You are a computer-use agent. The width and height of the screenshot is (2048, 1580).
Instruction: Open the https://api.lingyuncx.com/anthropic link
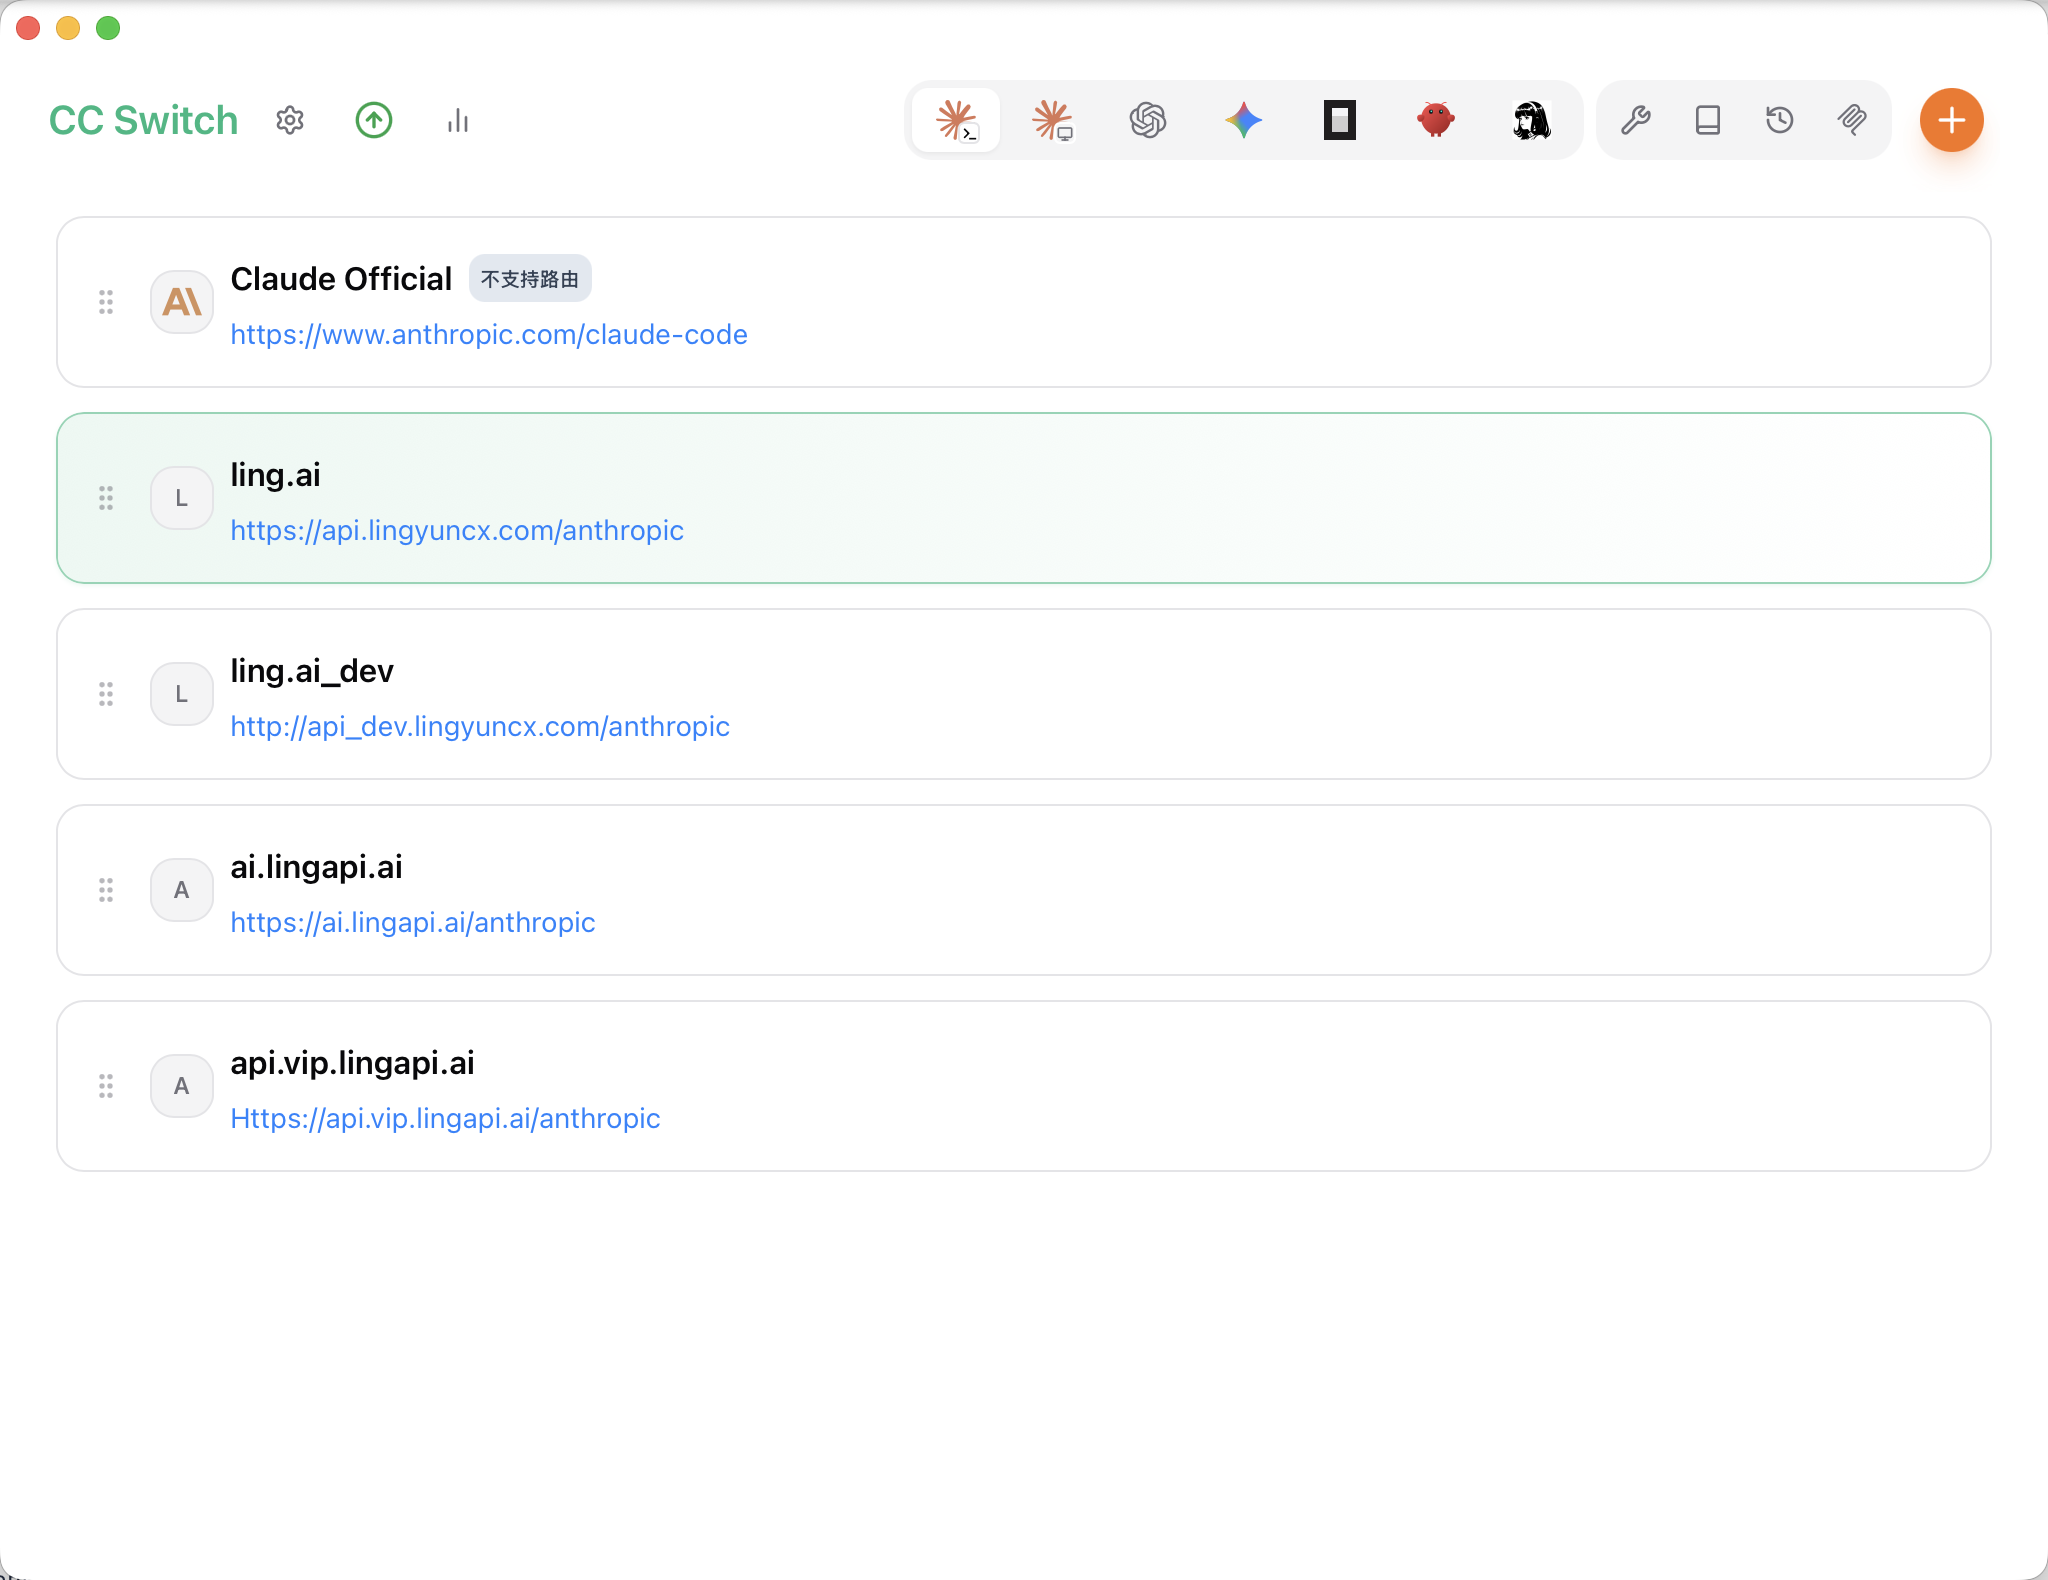pyautogui.click(x=457, y=530)
